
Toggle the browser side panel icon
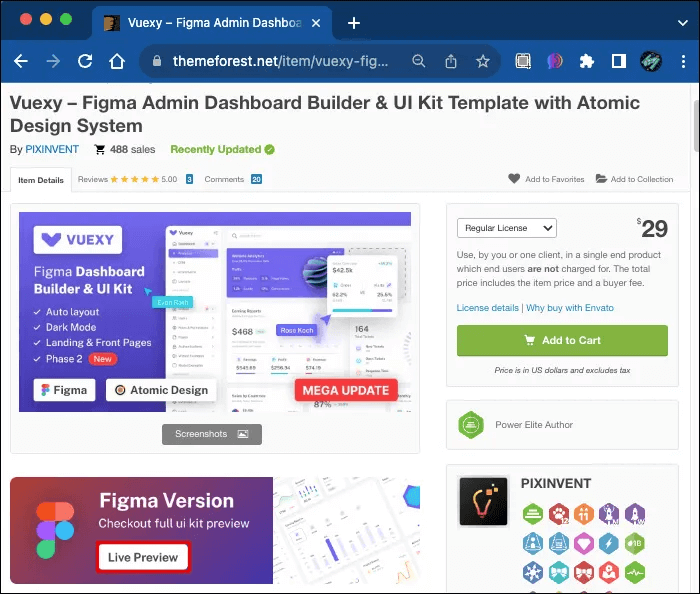619,61
